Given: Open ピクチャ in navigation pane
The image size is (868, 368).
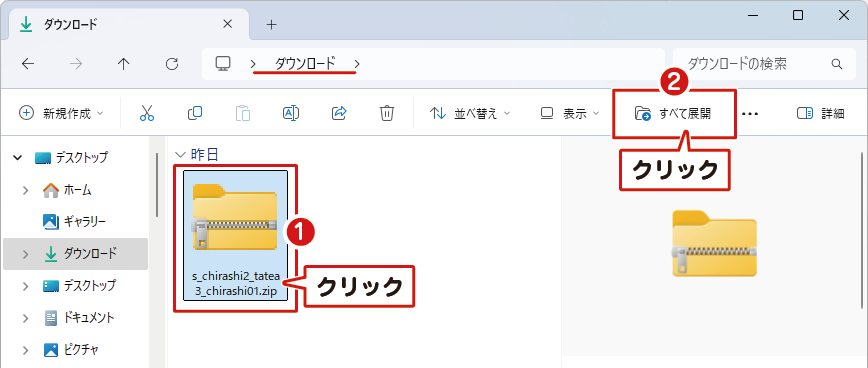Looking at the screenshot, I should click(x=71, y=350).
